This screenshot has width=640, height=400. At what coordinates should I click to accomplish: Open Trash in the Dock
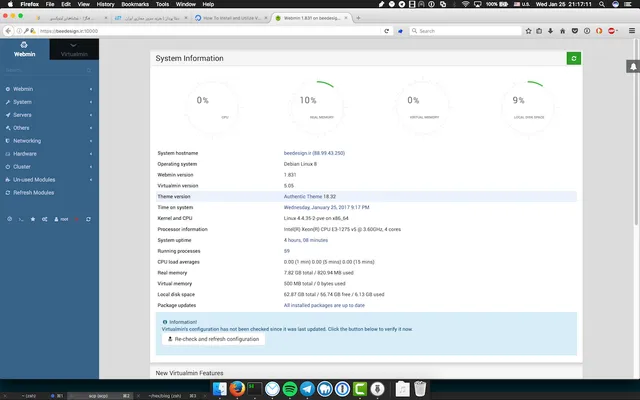click(420, 389)
